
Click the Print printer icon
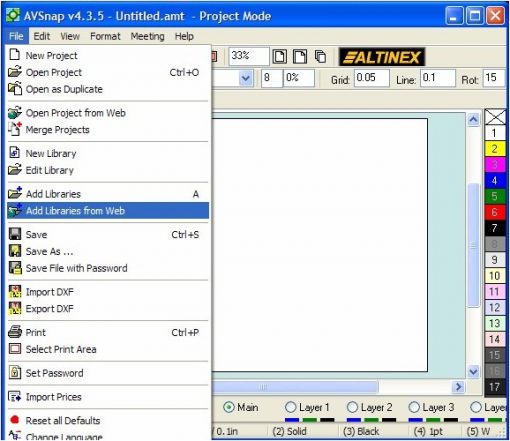(x=15, y=332)
